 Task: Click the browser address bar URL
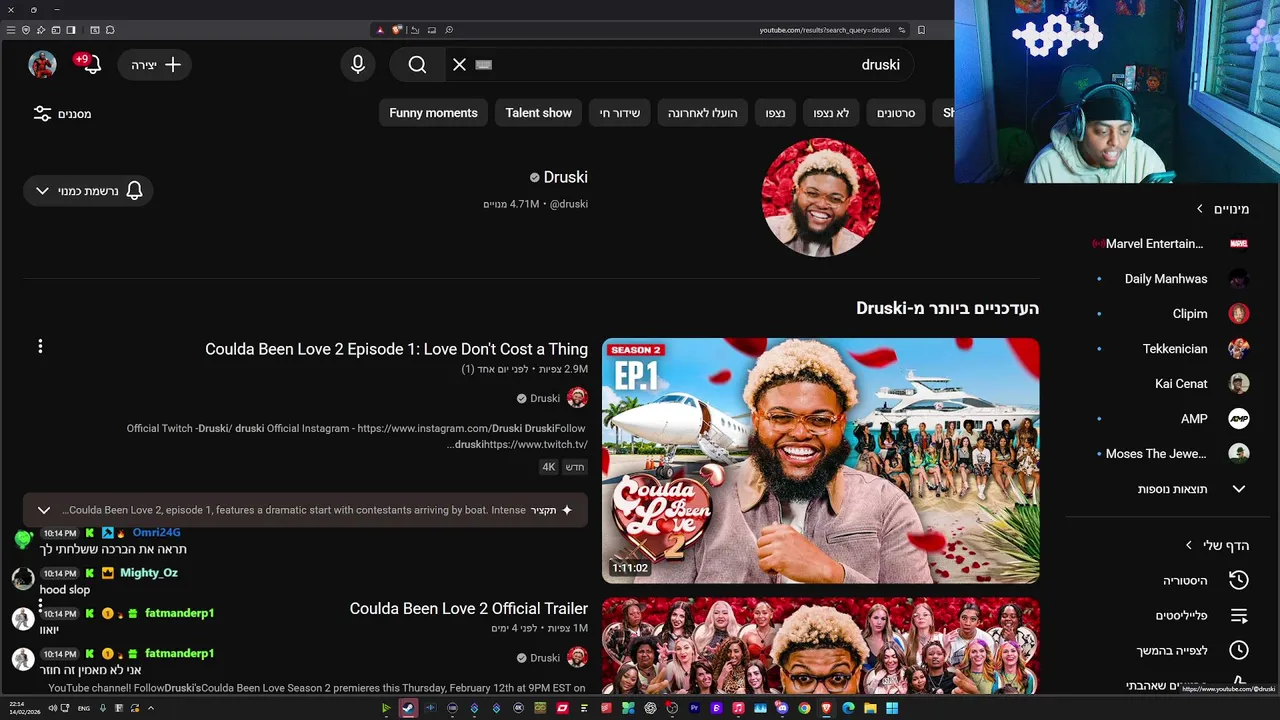[824, 30]
